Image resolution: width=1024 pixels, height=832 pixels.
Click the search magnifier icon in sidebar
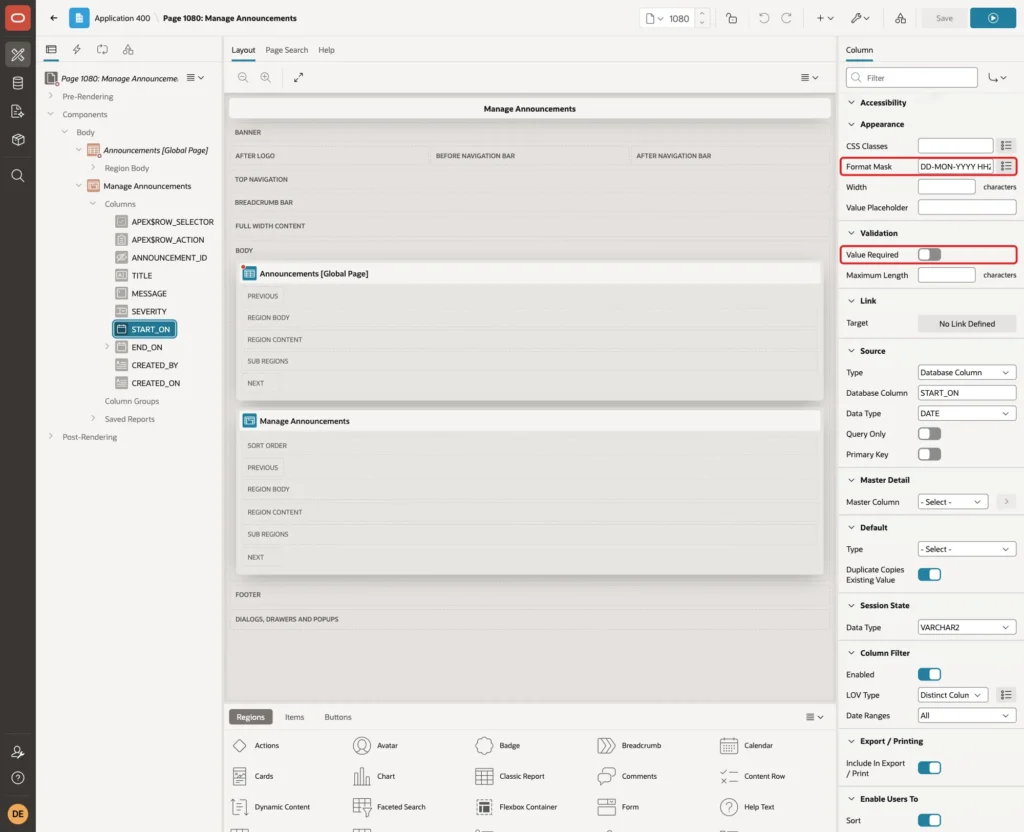tap(18, 176)
